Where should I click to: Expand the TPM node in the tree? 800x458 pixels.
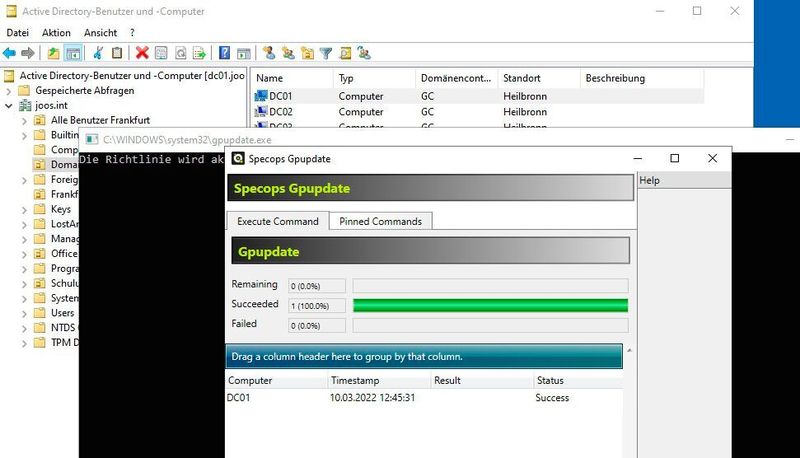click(24, 343)
